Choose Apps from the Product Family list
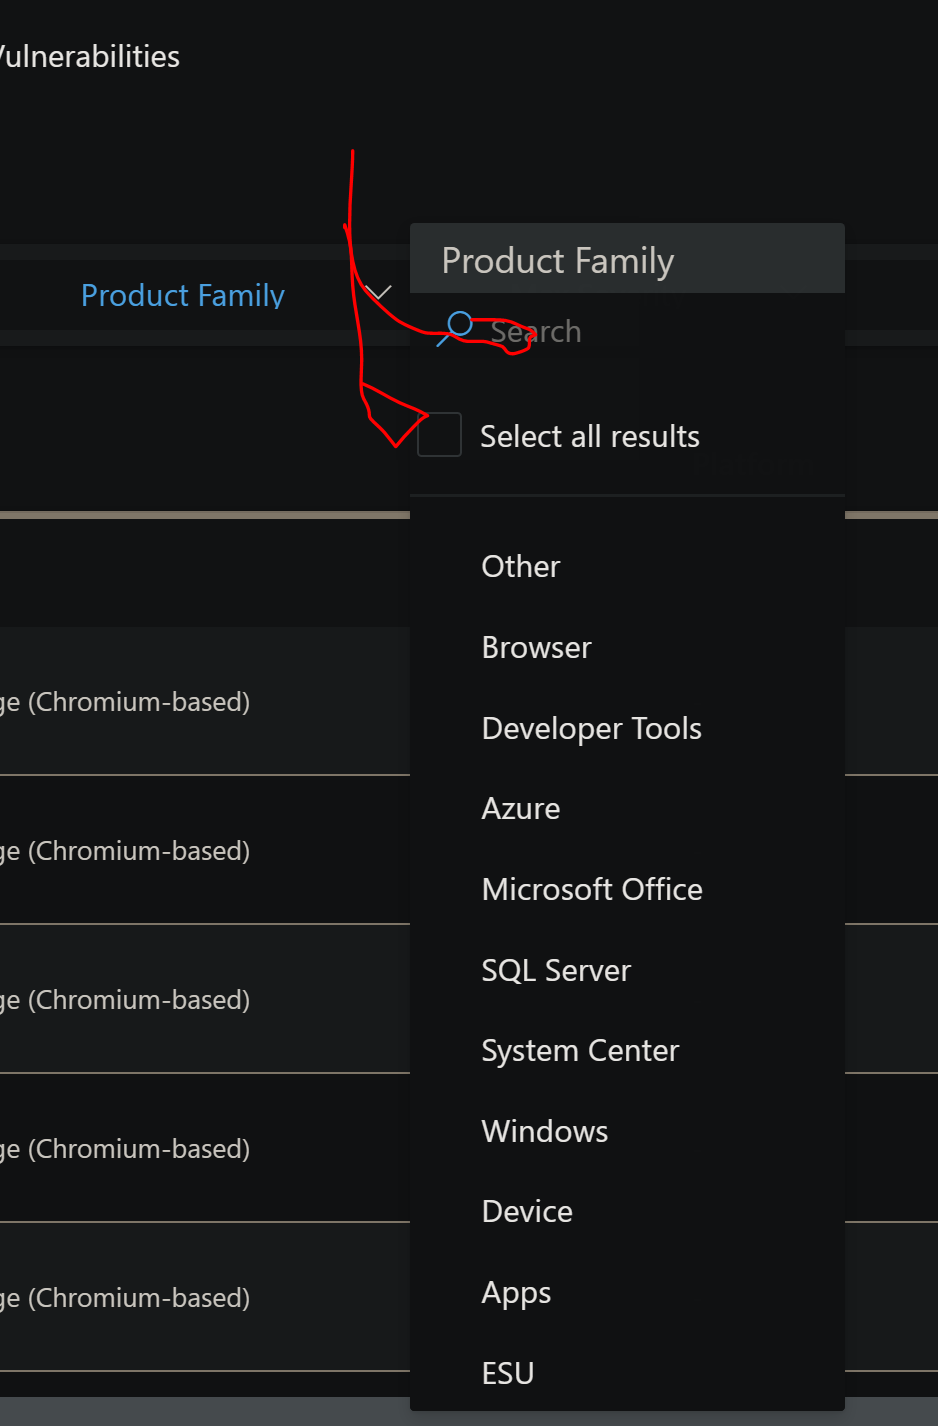The height and width of the screenshot is (1426, 938). pyautogui.click(x=516, y=1292)
